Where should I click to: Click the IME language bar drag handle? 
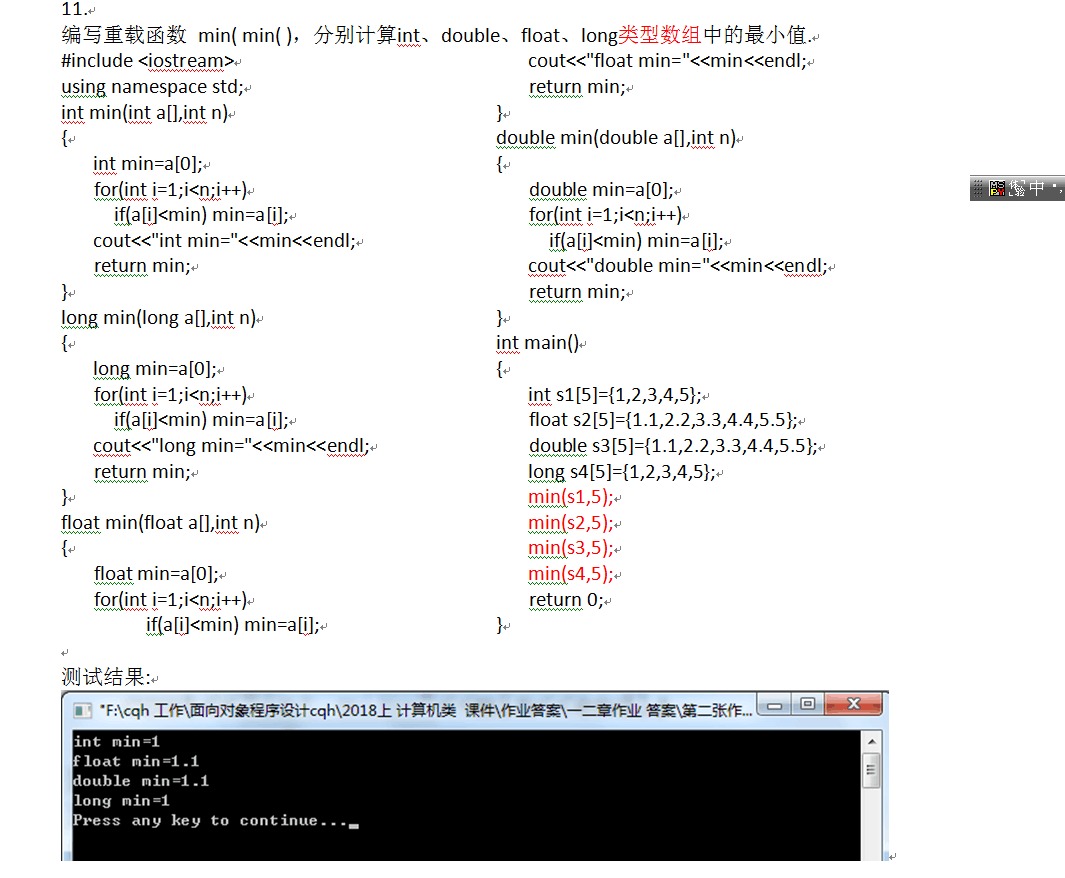979,188
